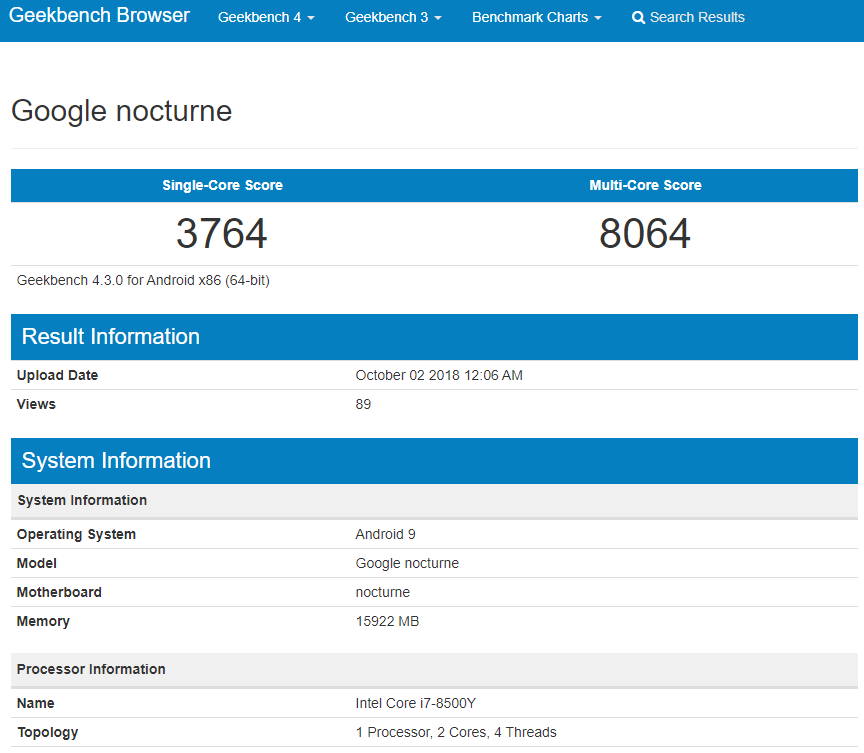Click the Views label
864x753 pixels.
(x=36, y=404)
